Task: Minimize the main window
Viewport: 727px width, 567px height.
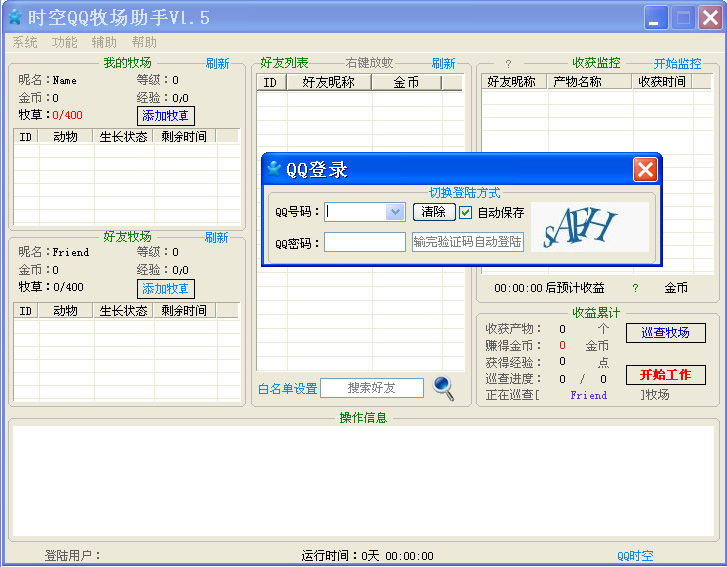Action: tap(656, 18)
